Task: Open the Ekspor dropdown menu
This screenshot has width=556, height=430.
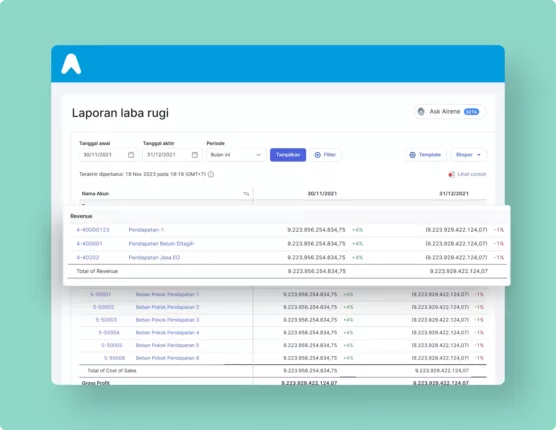Action: [x=468, y=155]
